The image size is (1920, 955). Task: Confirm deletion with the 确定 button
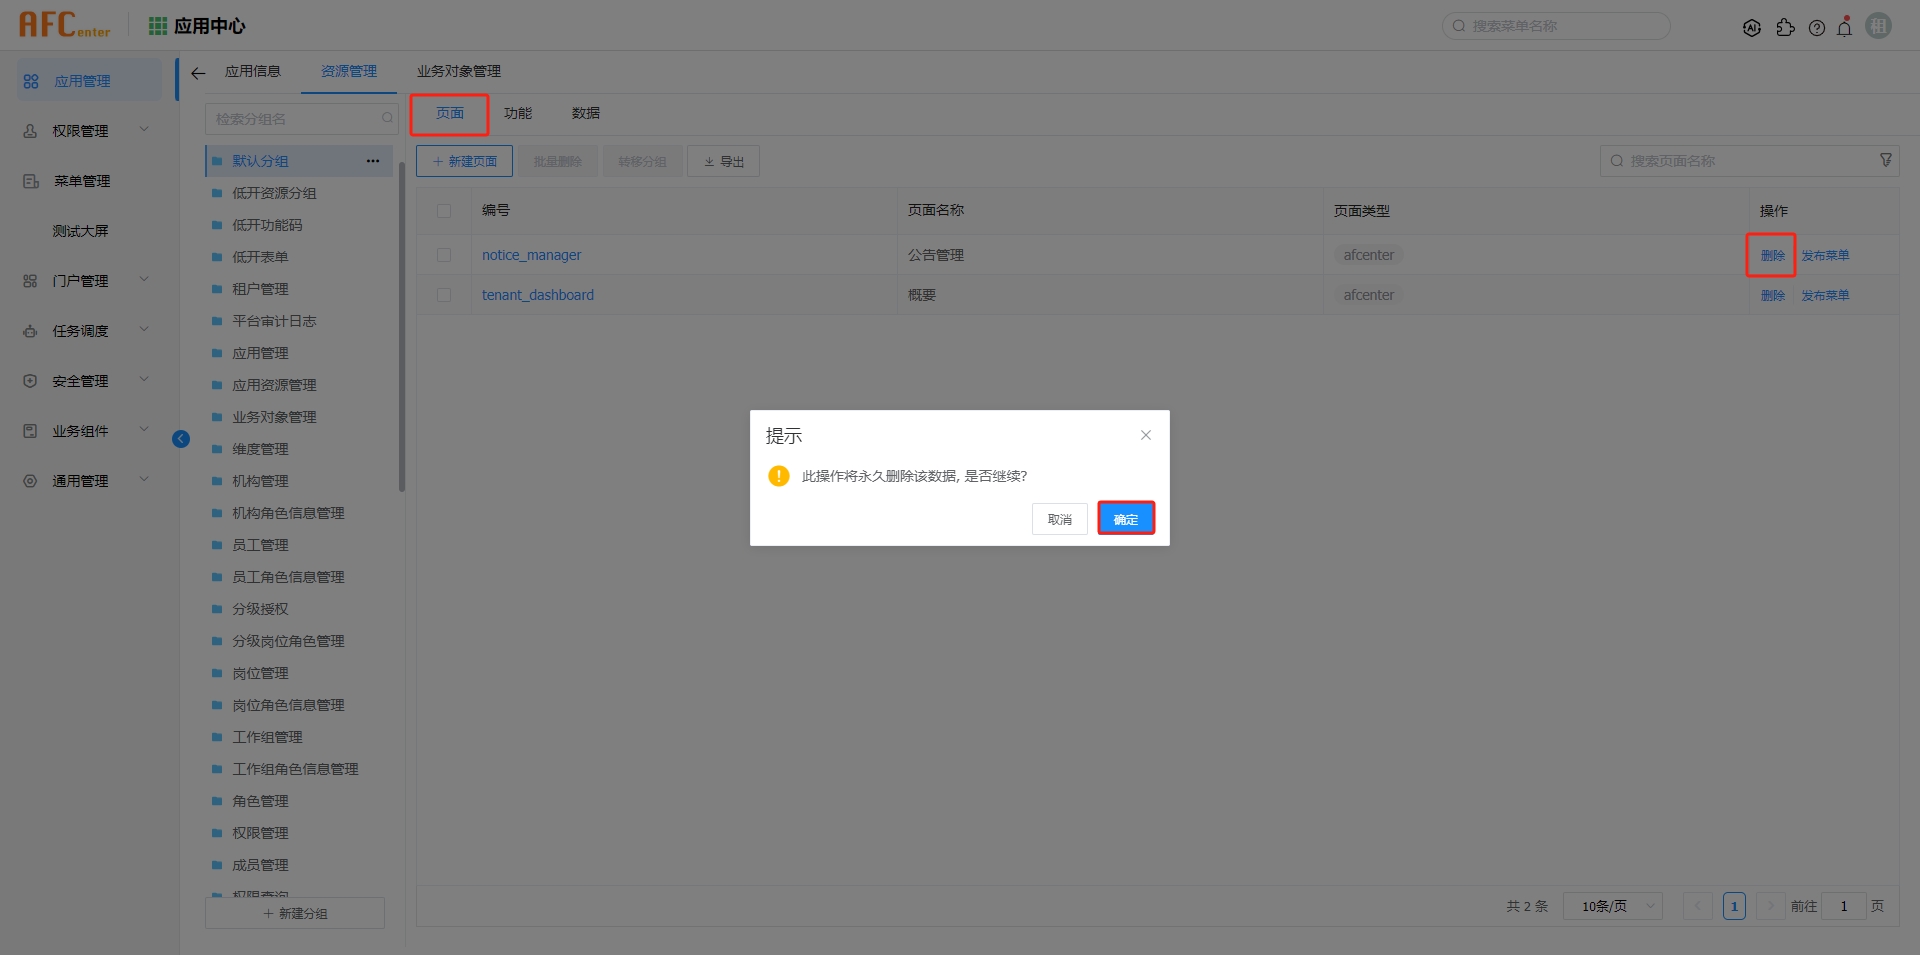(1125, 519)
